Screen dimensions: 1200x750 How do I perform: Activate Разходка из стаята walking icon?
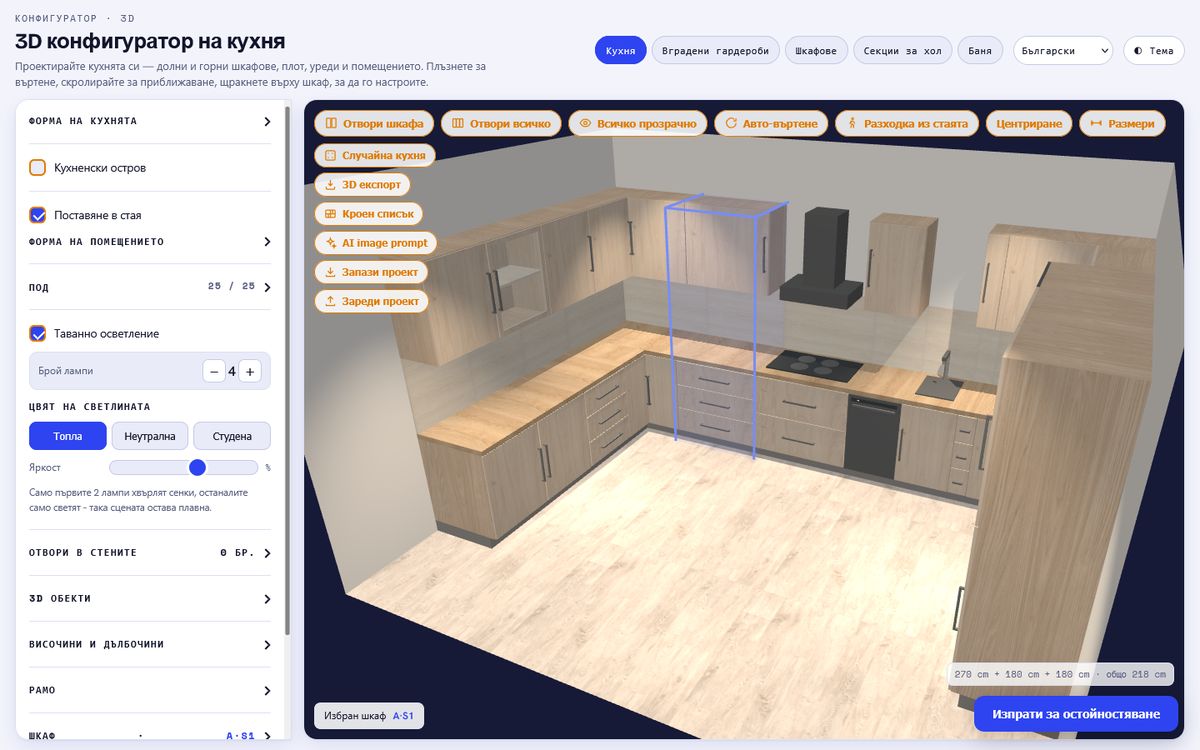click(852, 124)
